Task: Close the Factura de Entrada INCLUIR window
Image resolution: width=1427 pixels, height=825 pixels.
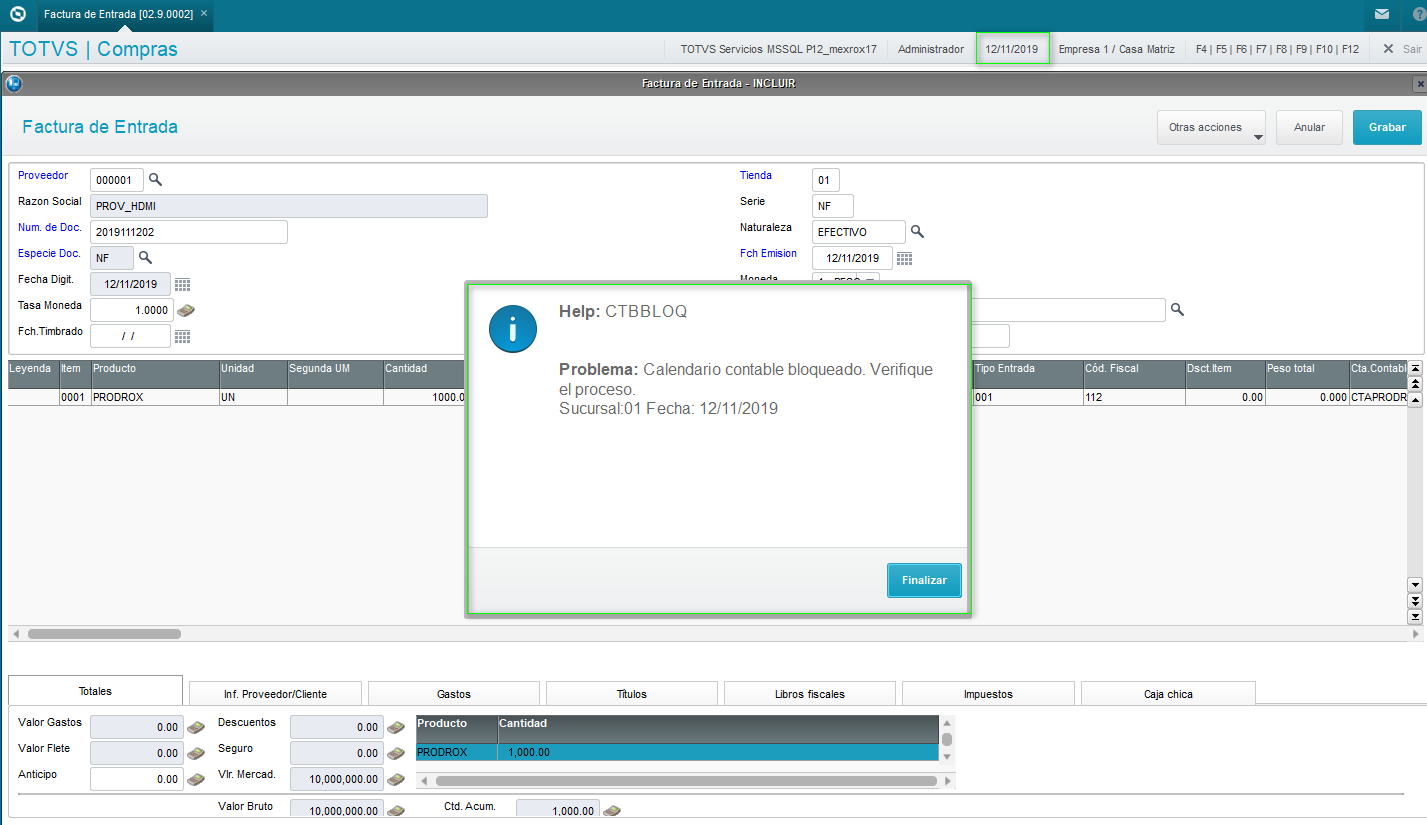Action: (1419, 83)
